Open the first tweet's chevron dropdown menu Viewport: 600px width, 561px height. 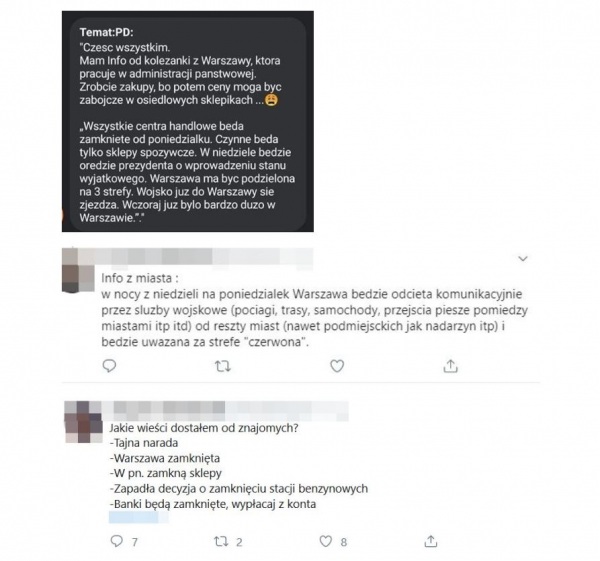click(523, 259)
